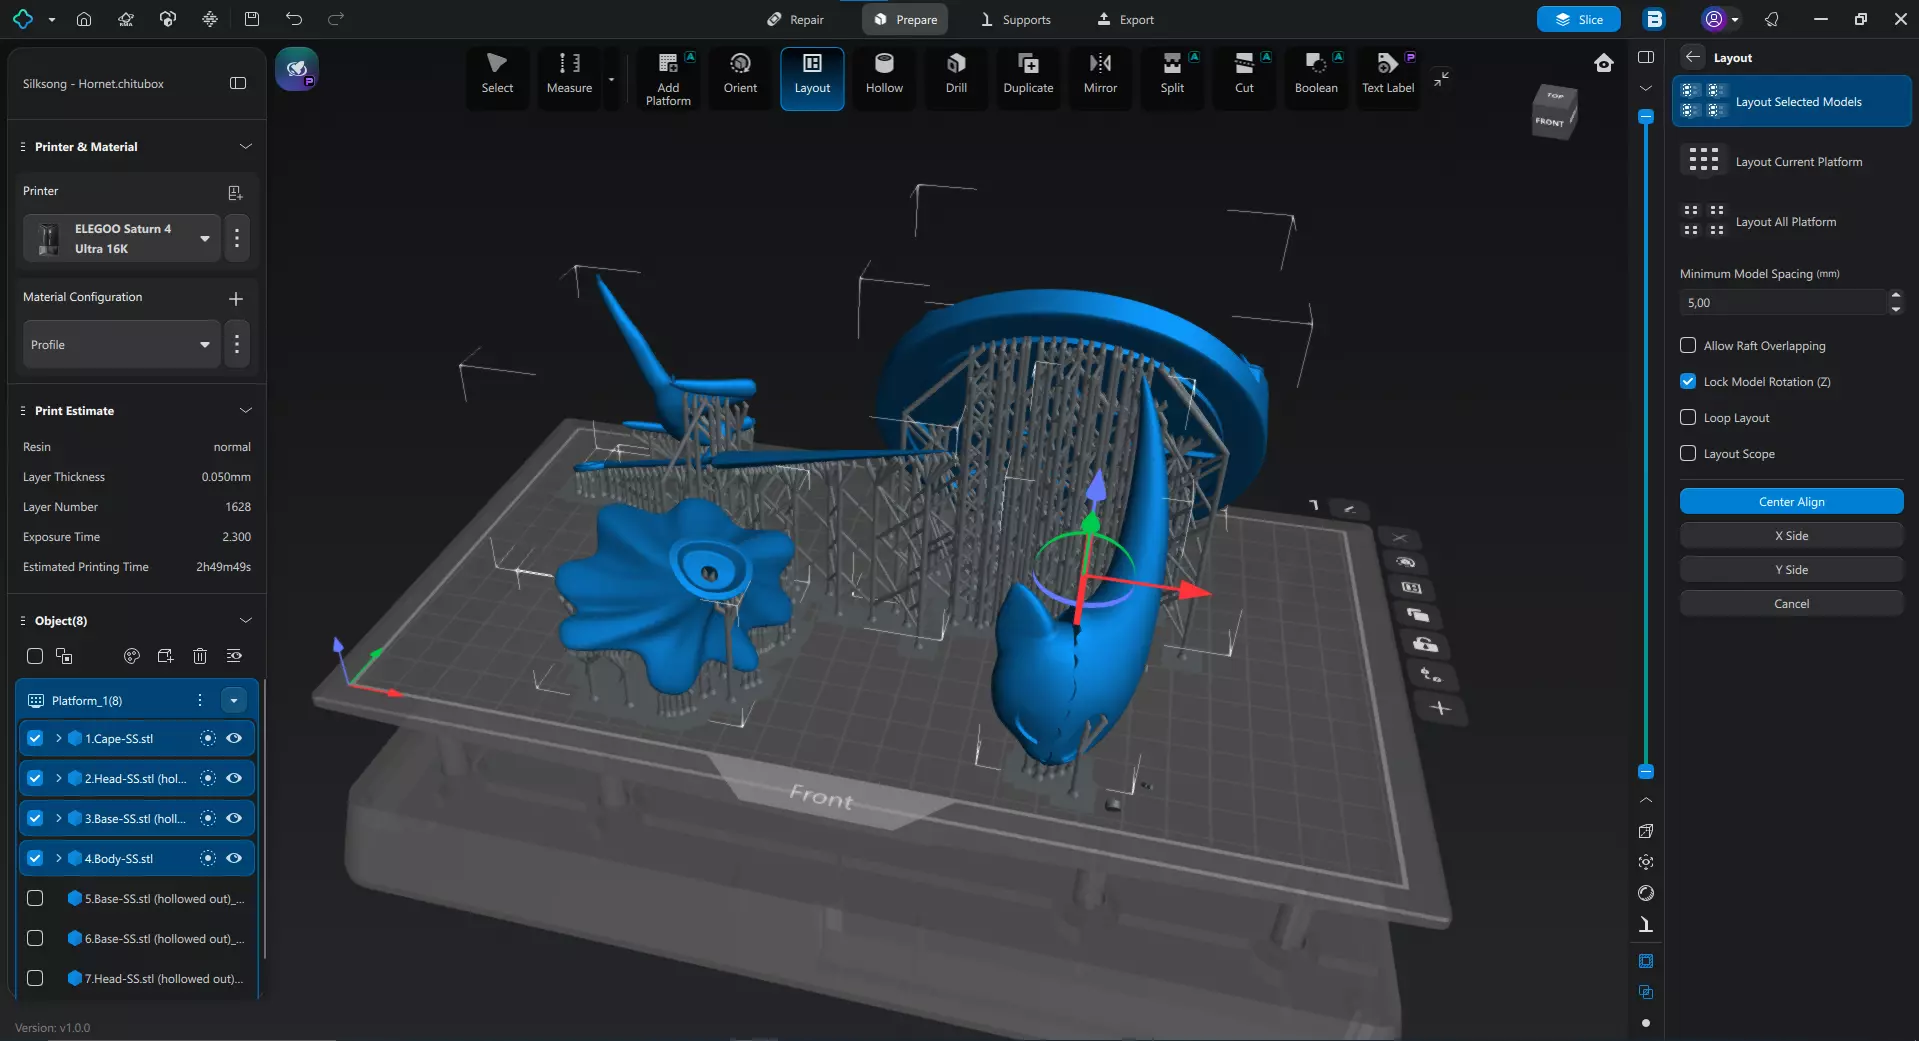Expand the 1.Cape-SS.stl tree item
Screen dimensions: 1919x1041
[x=58, y=738]
